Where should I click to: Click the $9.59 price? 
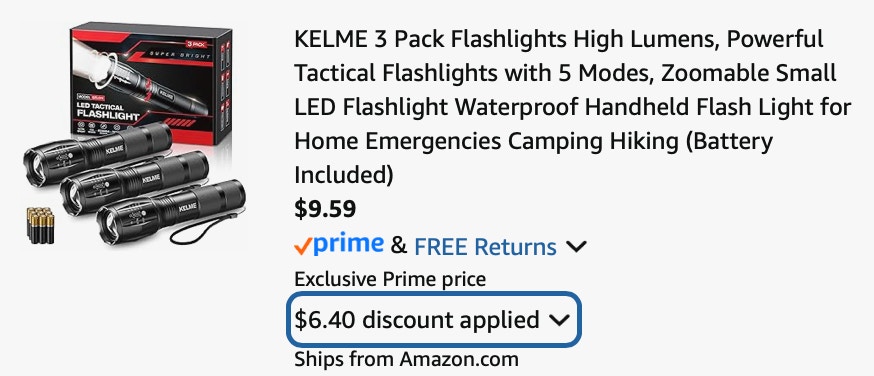(x=325, y=209)
